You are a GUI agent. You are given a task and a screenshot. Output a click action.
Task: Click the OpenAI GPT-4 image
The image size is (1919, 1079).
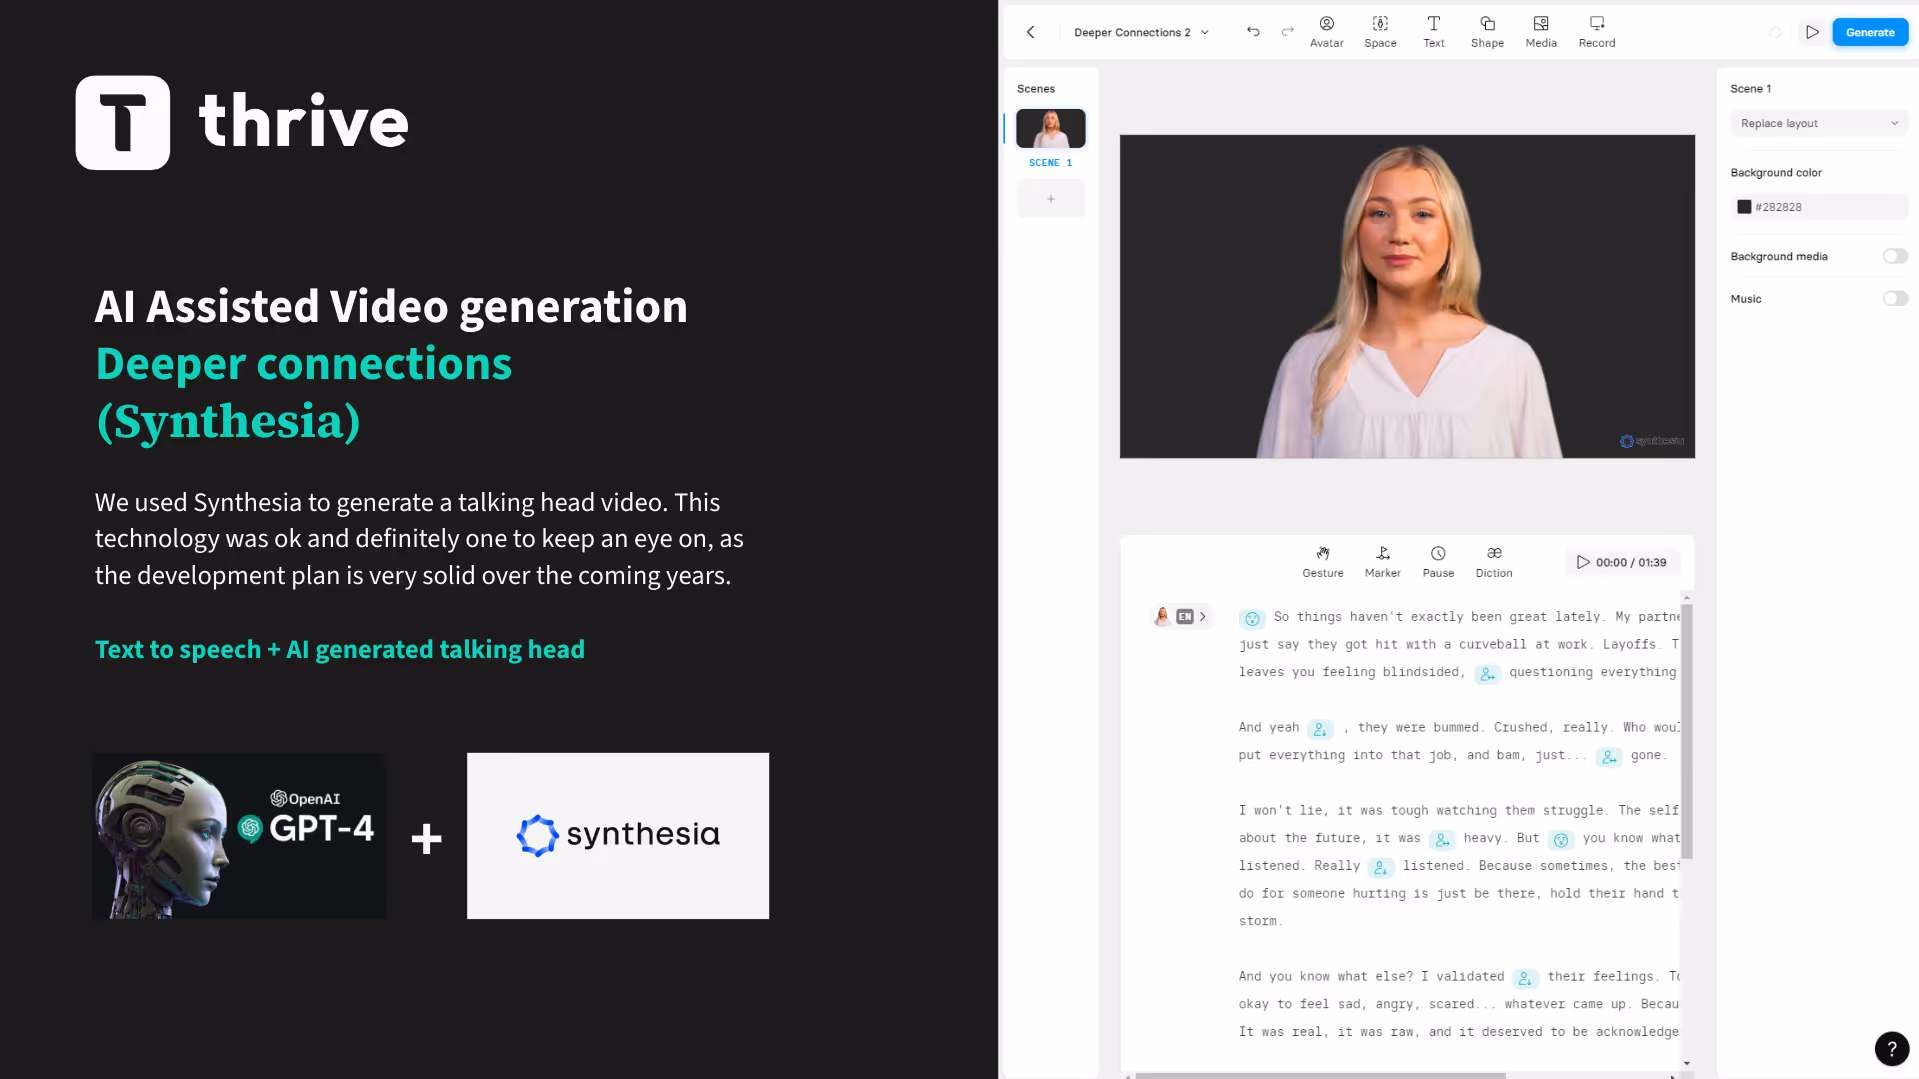[x=239, y=836]
